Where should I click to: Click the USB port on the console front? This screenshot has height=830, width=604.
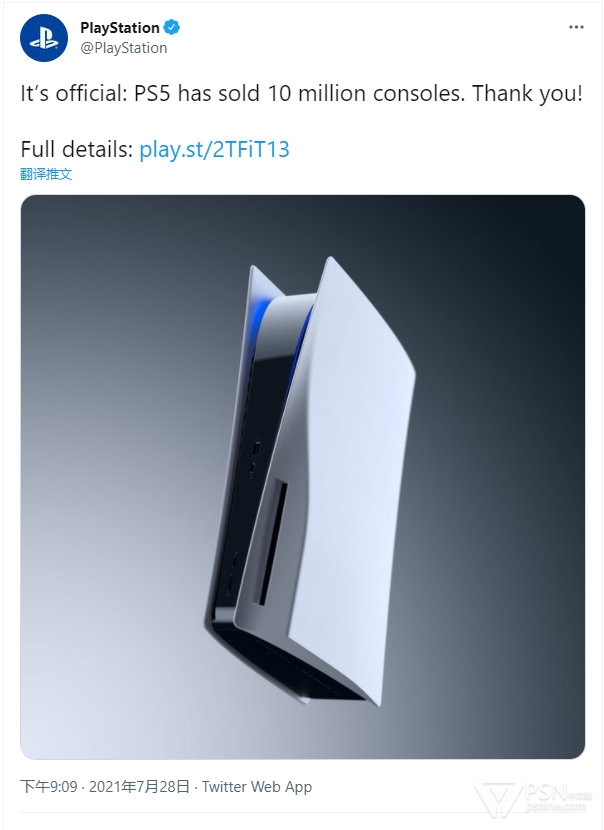coord(257,448)
